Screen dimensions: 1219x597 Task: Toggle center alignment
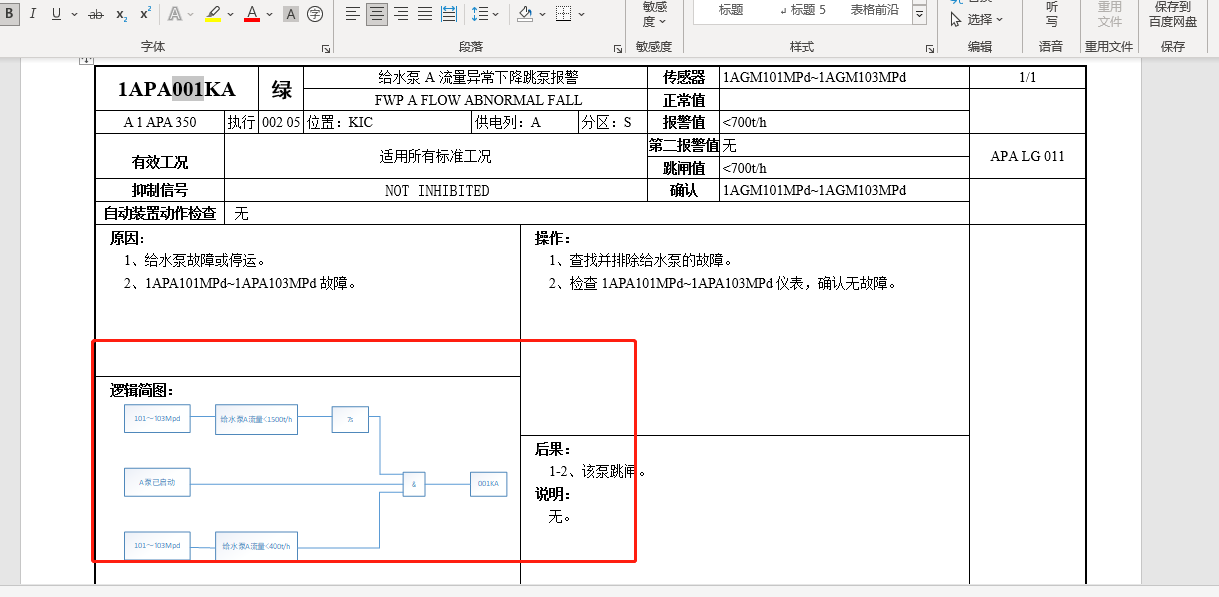[377, 14]
